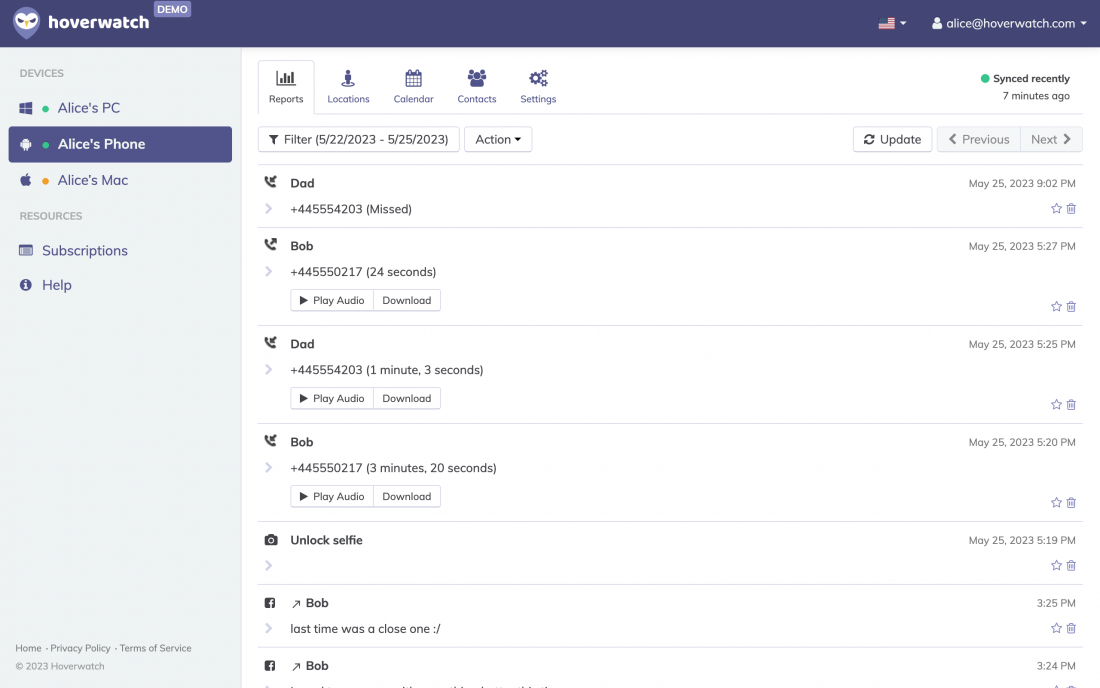Click the call icon of Bob's 5:27 PM entry
This screenshot has height=688, width=1100.
coord(271,245)
